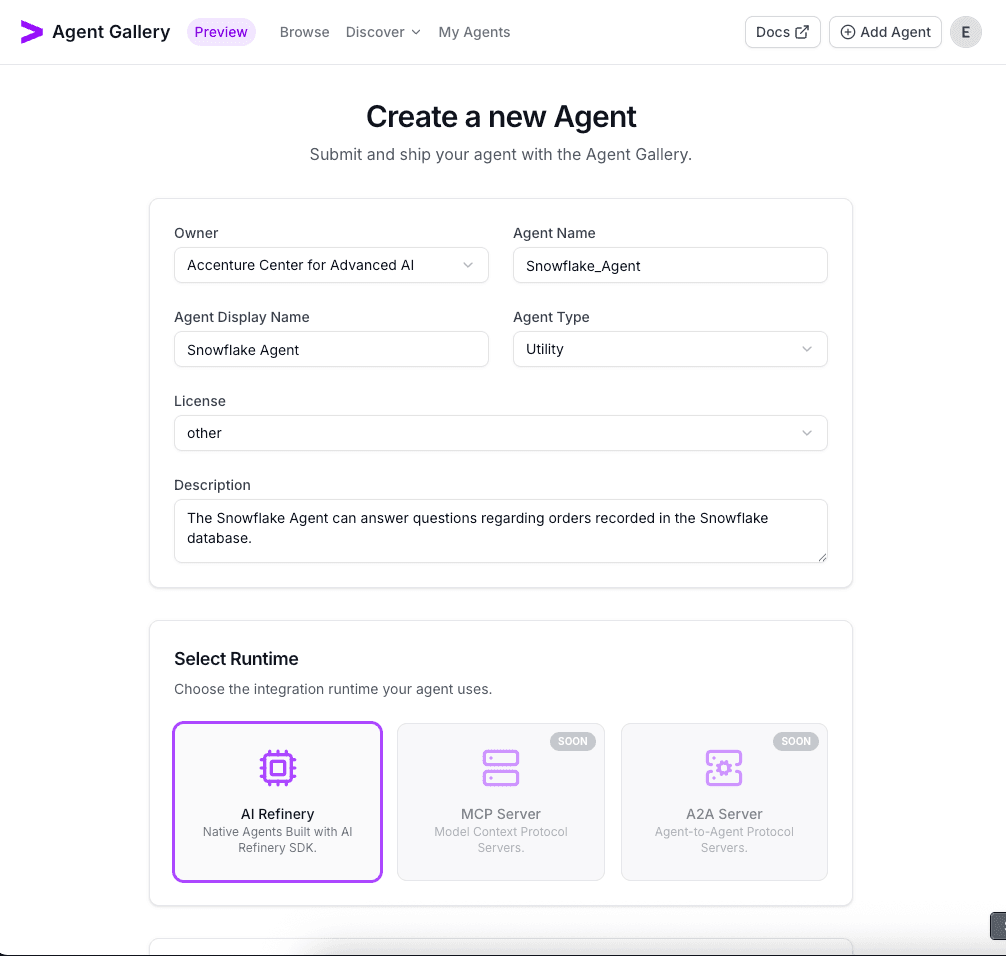Open the Agent Type dropdown
Image resolution: width=1006 pixels, height=956 pixels.
pos(670,349)
